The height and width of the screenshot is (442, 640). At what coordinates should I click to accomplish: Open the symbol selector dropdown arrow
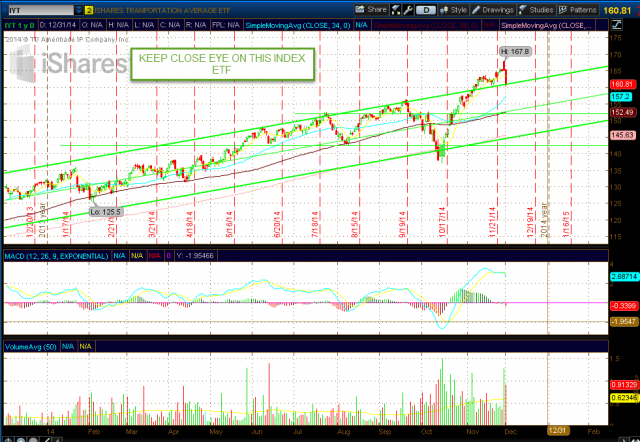coord(78,10)
